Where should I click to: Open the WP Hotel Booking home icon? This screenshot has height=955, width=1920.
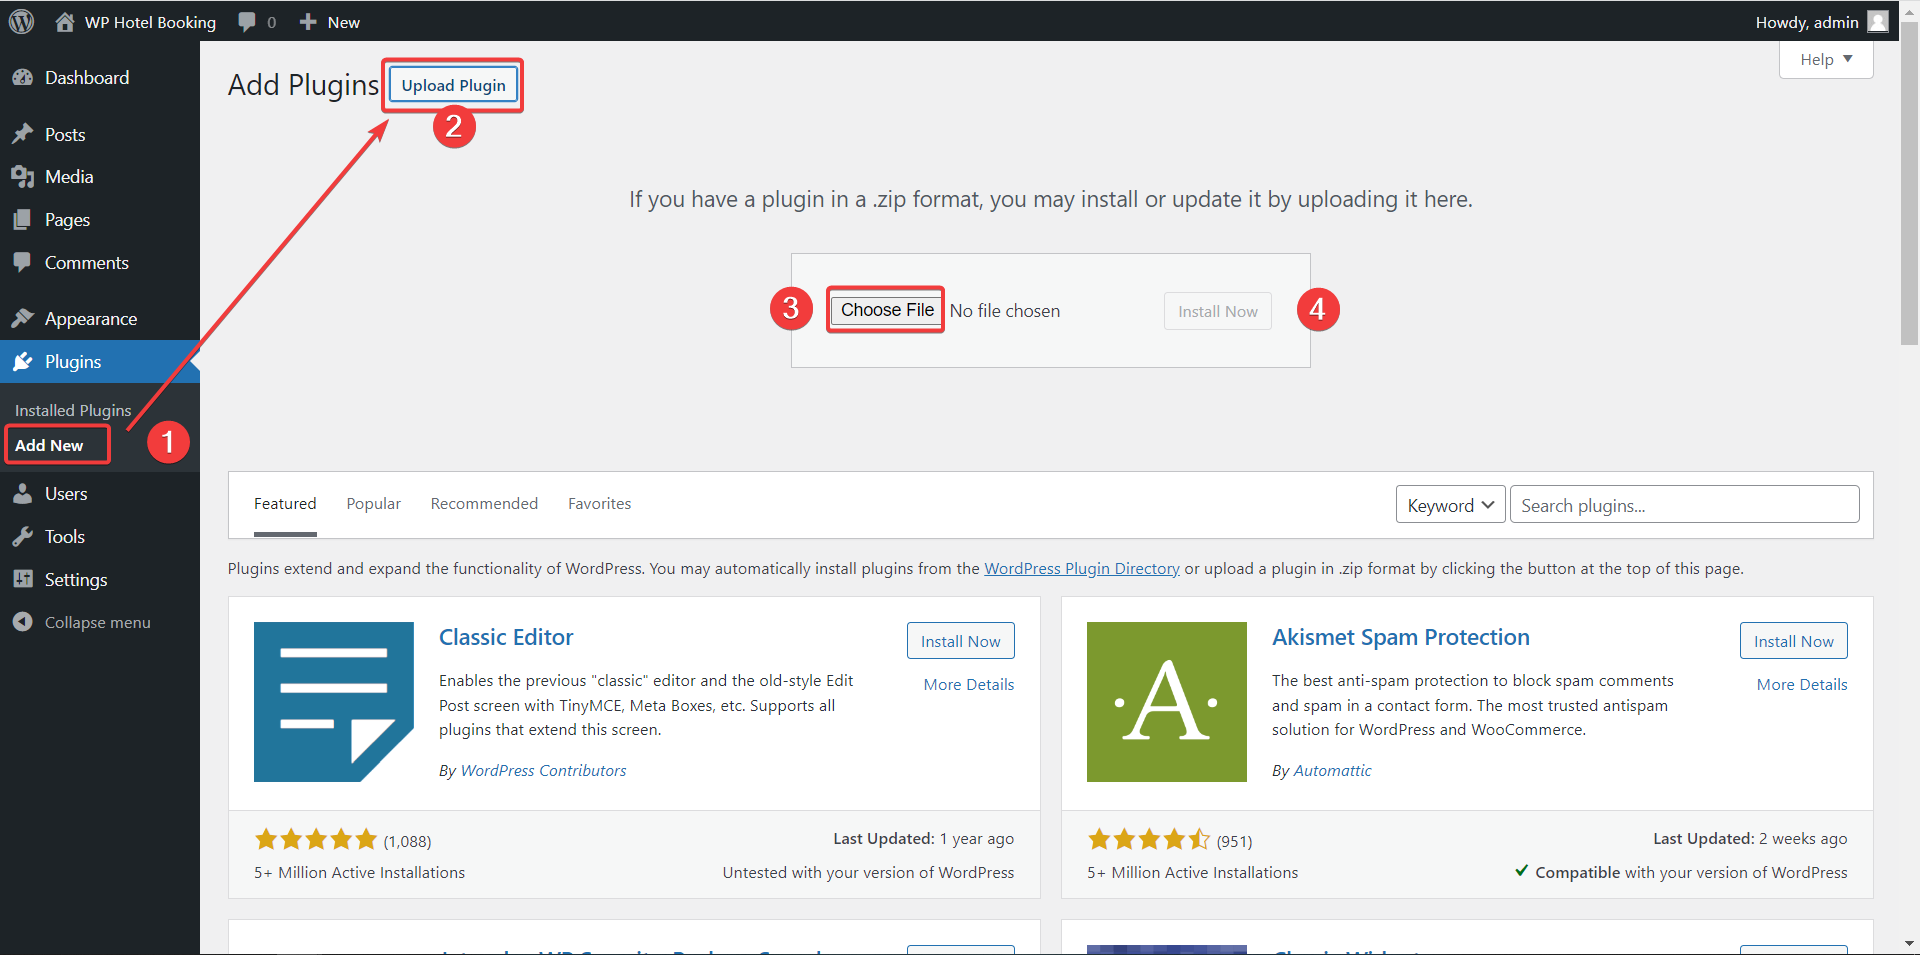click(x=65, y=22)
